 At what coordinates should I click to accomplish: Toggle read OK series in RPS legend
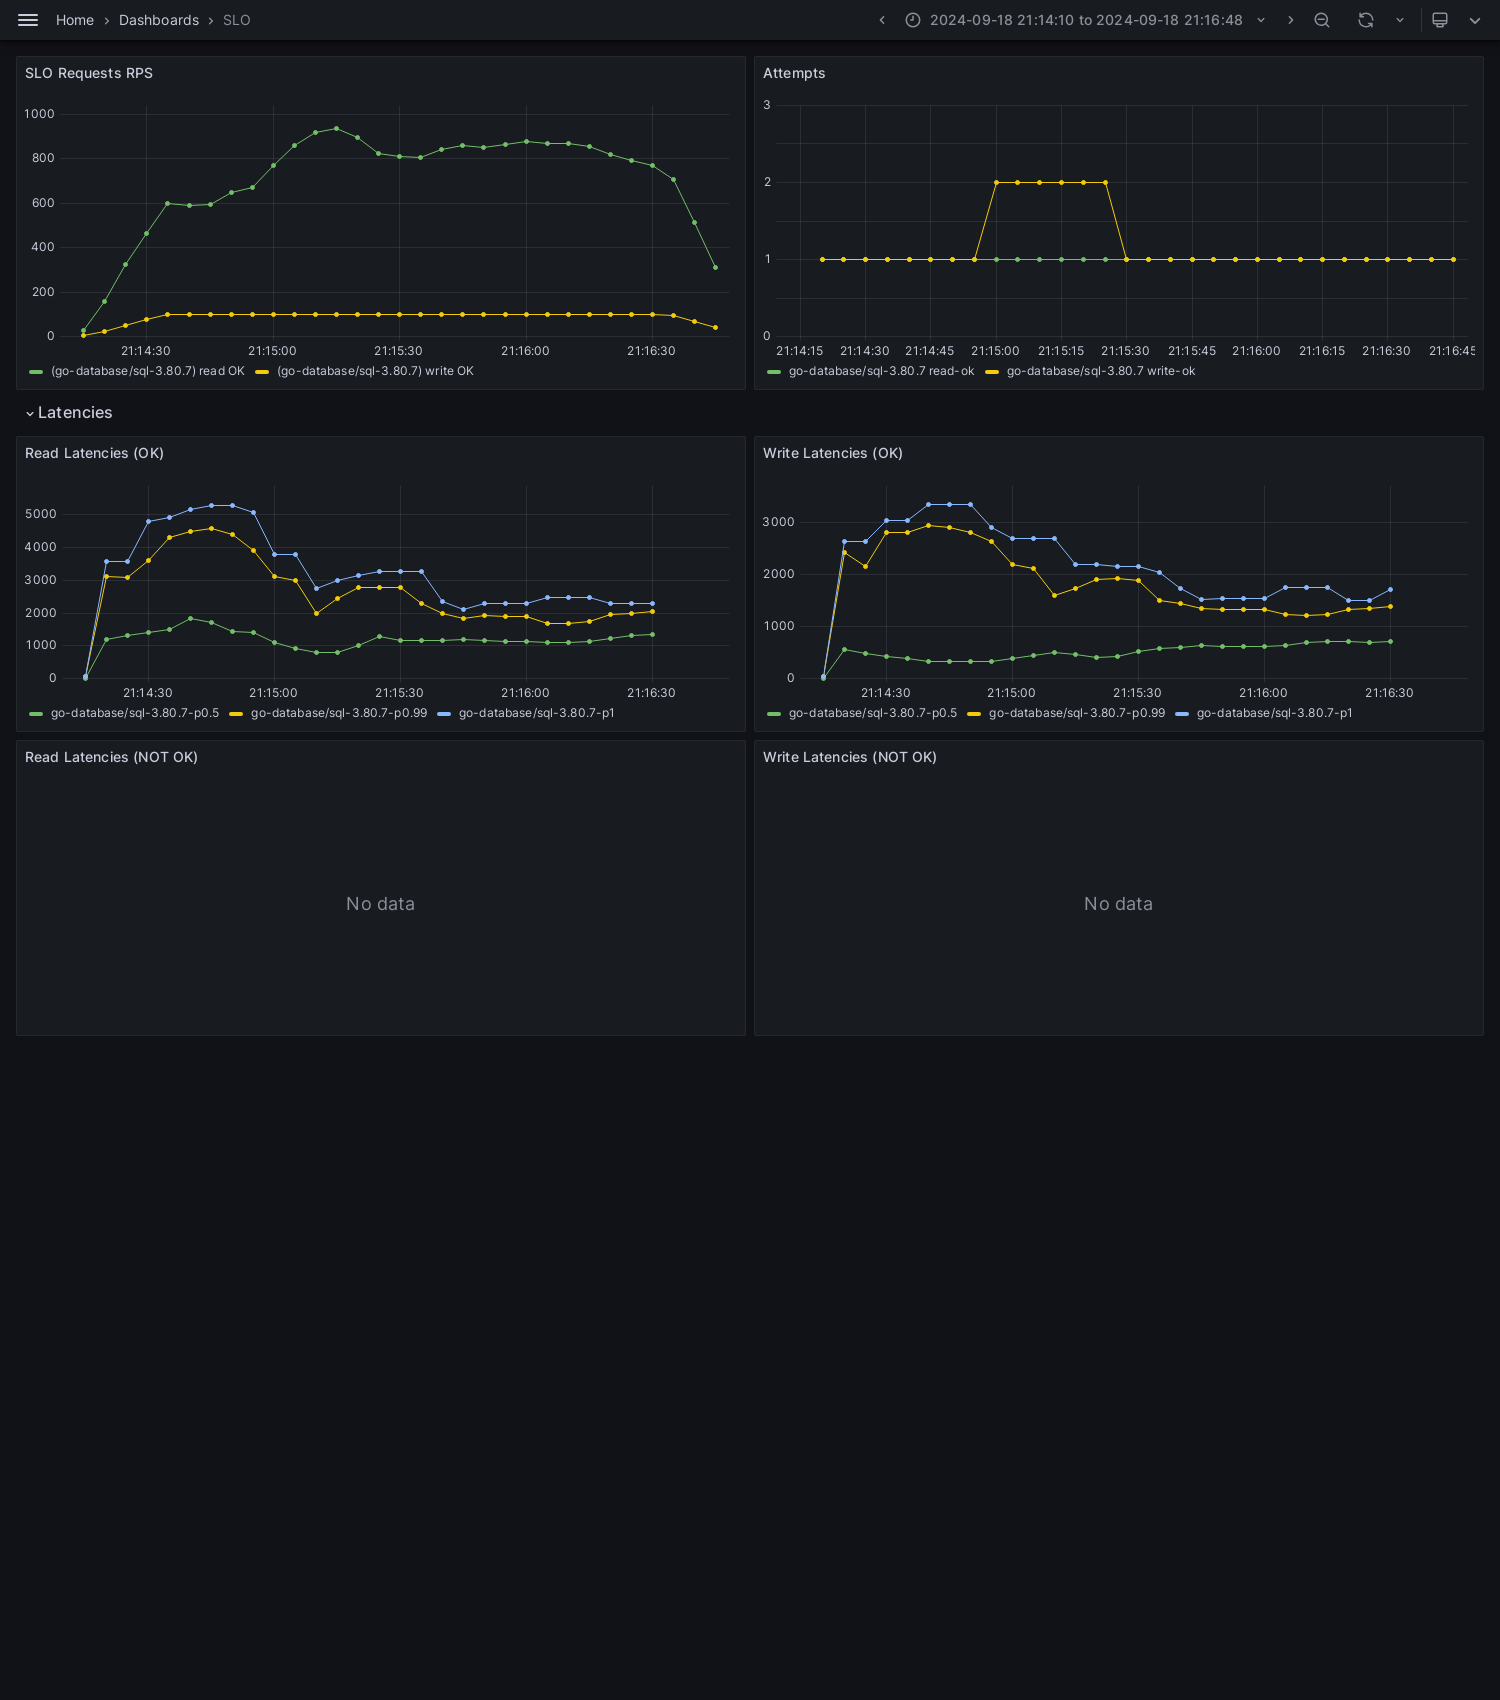(148, 371)
